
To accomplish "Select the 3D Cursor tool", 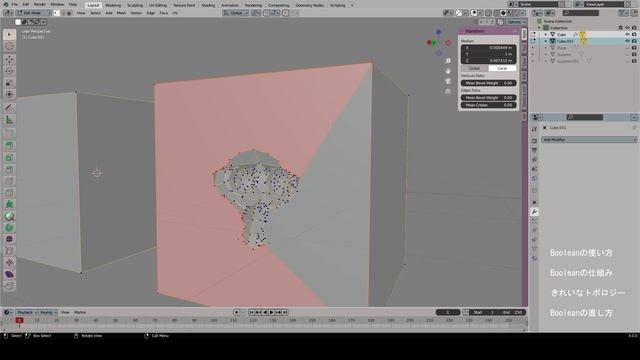I will 9,47.
